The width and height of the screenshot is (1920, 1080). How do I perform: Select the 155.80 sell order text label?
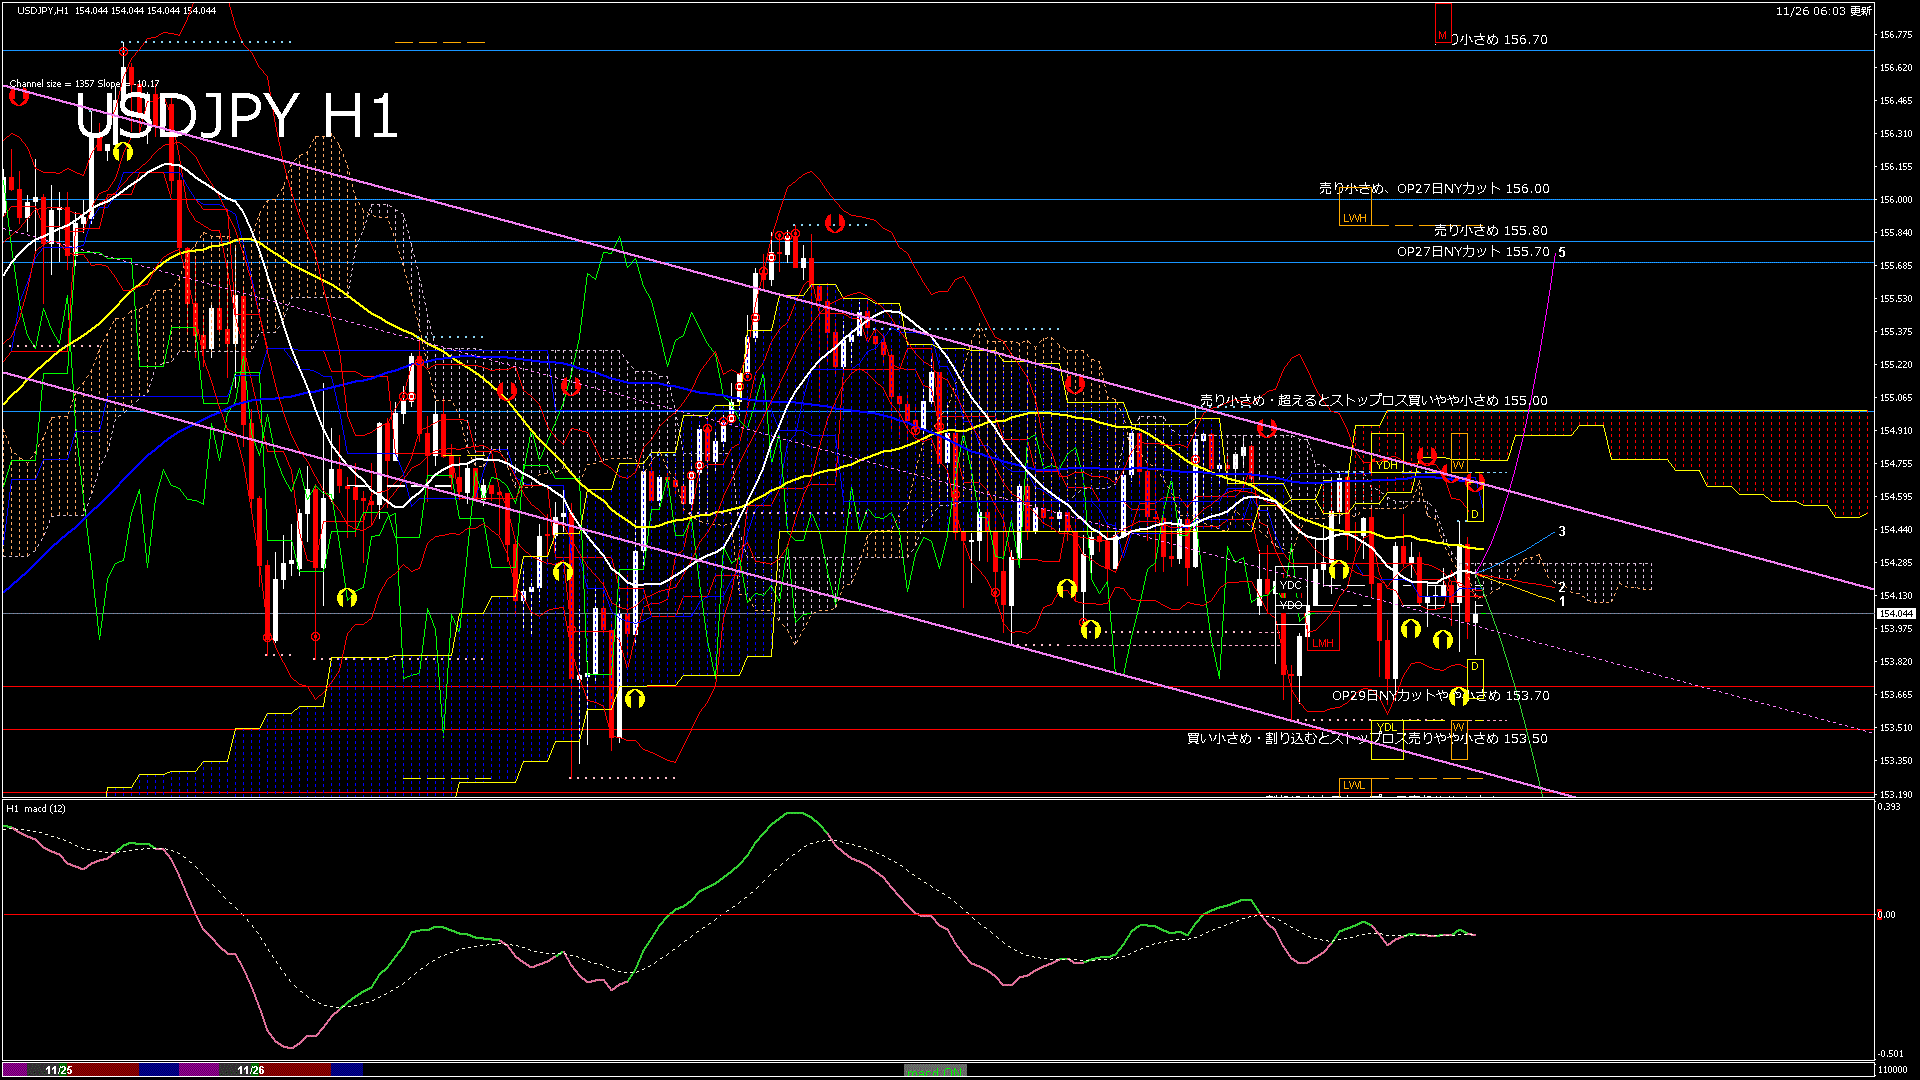(x=1490, y=230)
